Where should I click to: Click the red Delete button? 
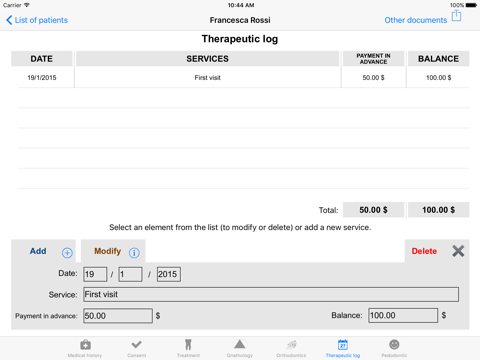tap(424, 251)
